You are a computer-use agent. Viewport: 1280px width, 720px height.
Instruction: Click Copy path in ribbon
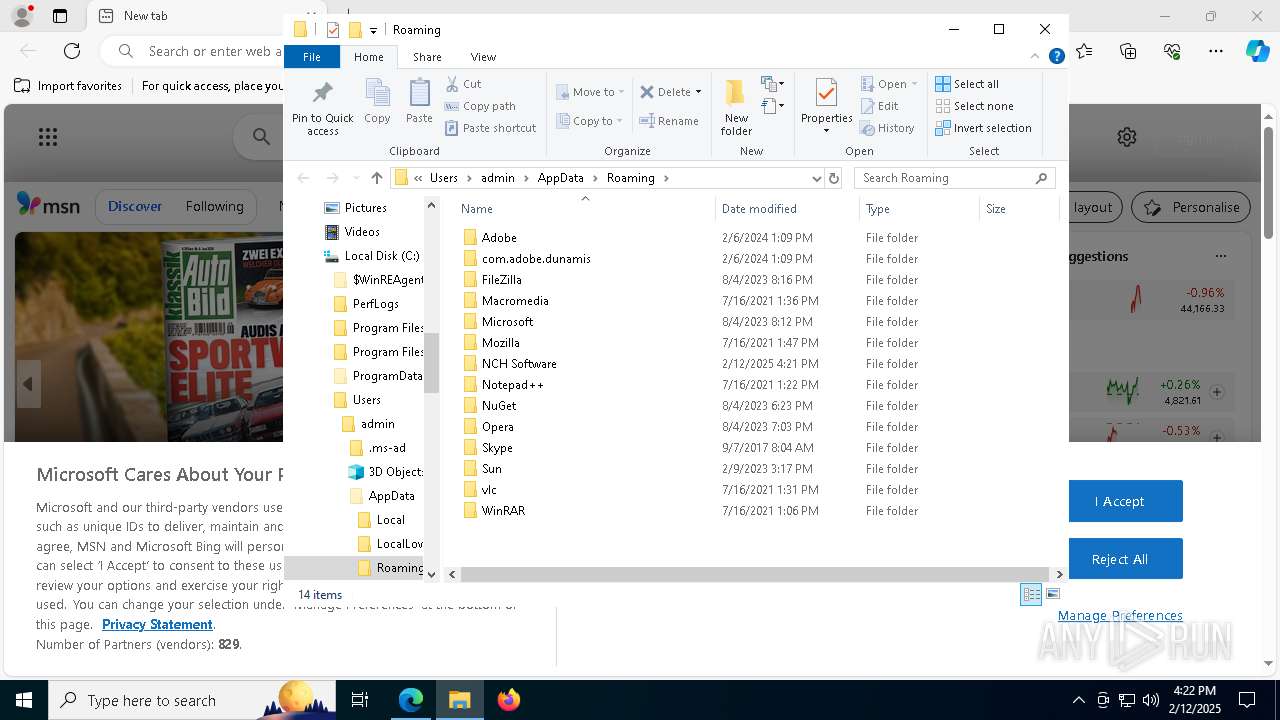(480, 106)
